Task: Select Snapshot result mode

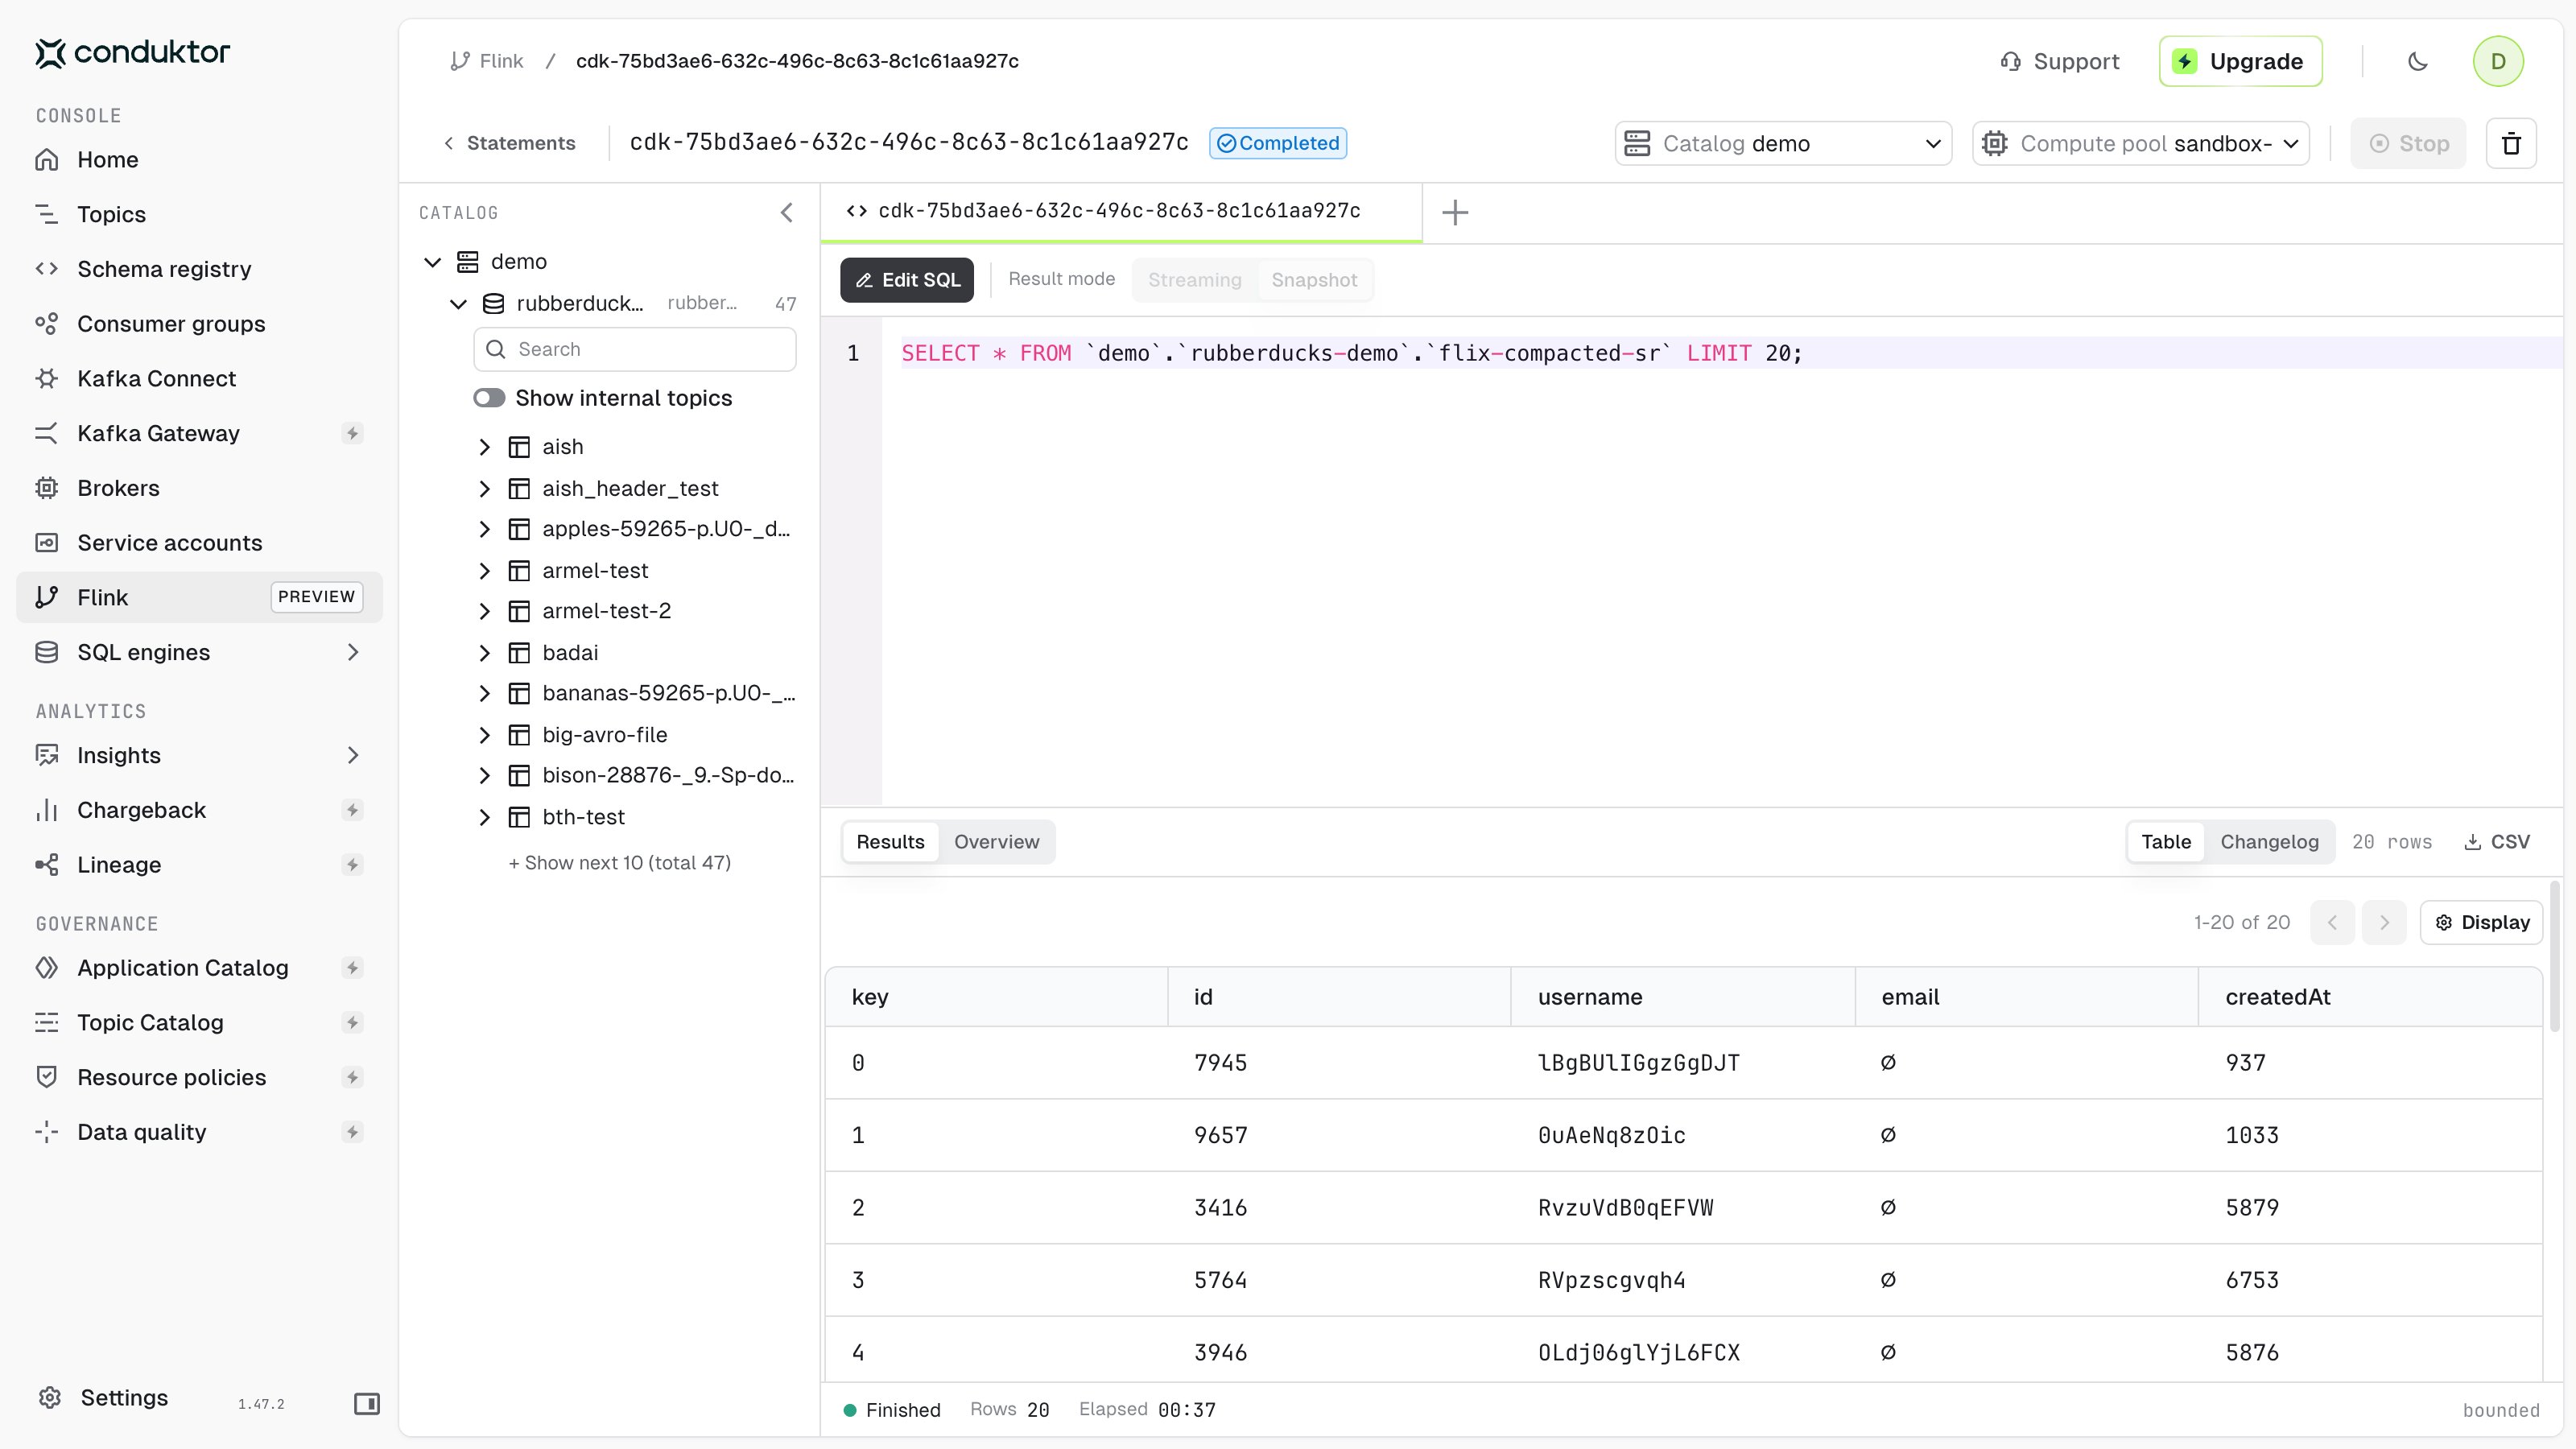Action: coord(1314,280)
